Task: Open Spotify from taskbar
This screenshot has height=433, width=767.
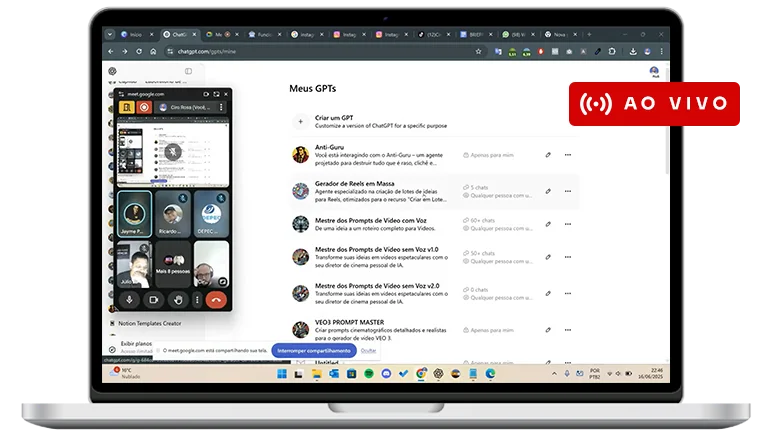Action: coord(369,374)
